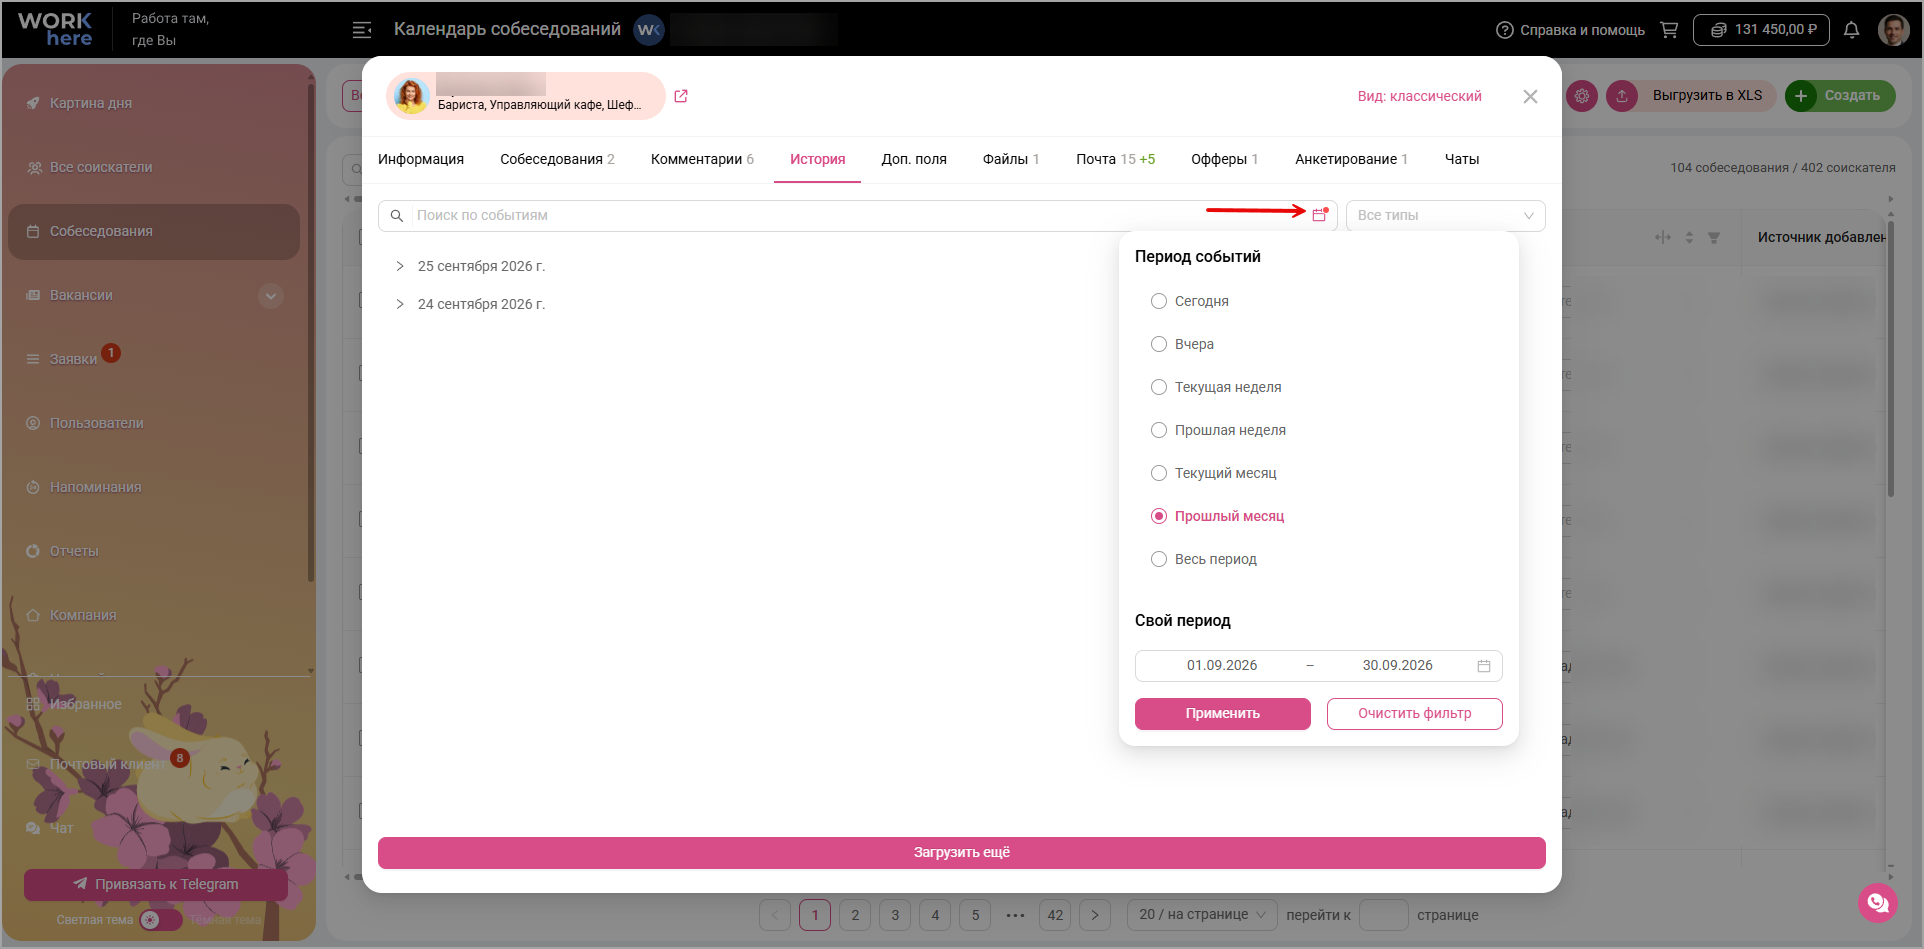Click the start date 01.09.2026 field
1924x949 pixels.
pyautogui.click(x=1222, y=666)
